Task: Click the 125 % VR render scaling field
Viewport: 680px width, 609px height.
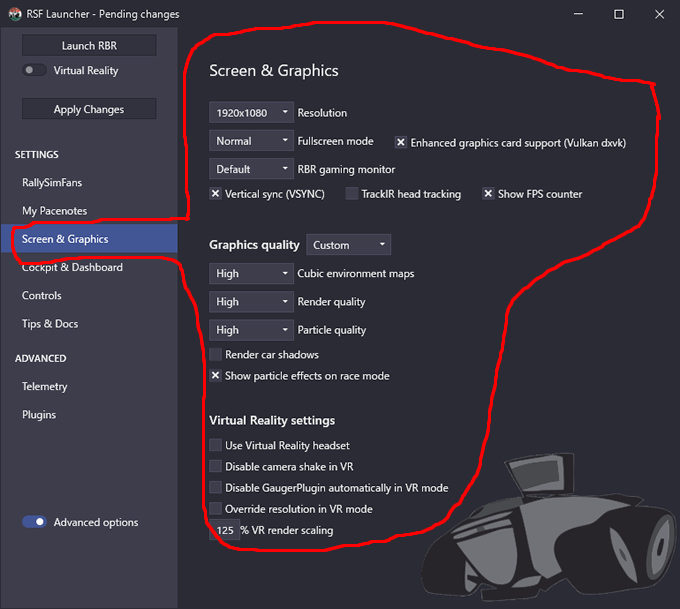Action: coord(225,530)
